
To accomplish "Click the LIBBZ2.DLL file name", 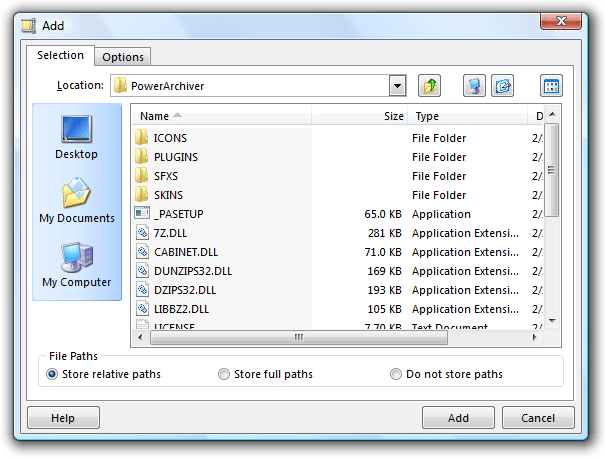I will pos(181,309).
